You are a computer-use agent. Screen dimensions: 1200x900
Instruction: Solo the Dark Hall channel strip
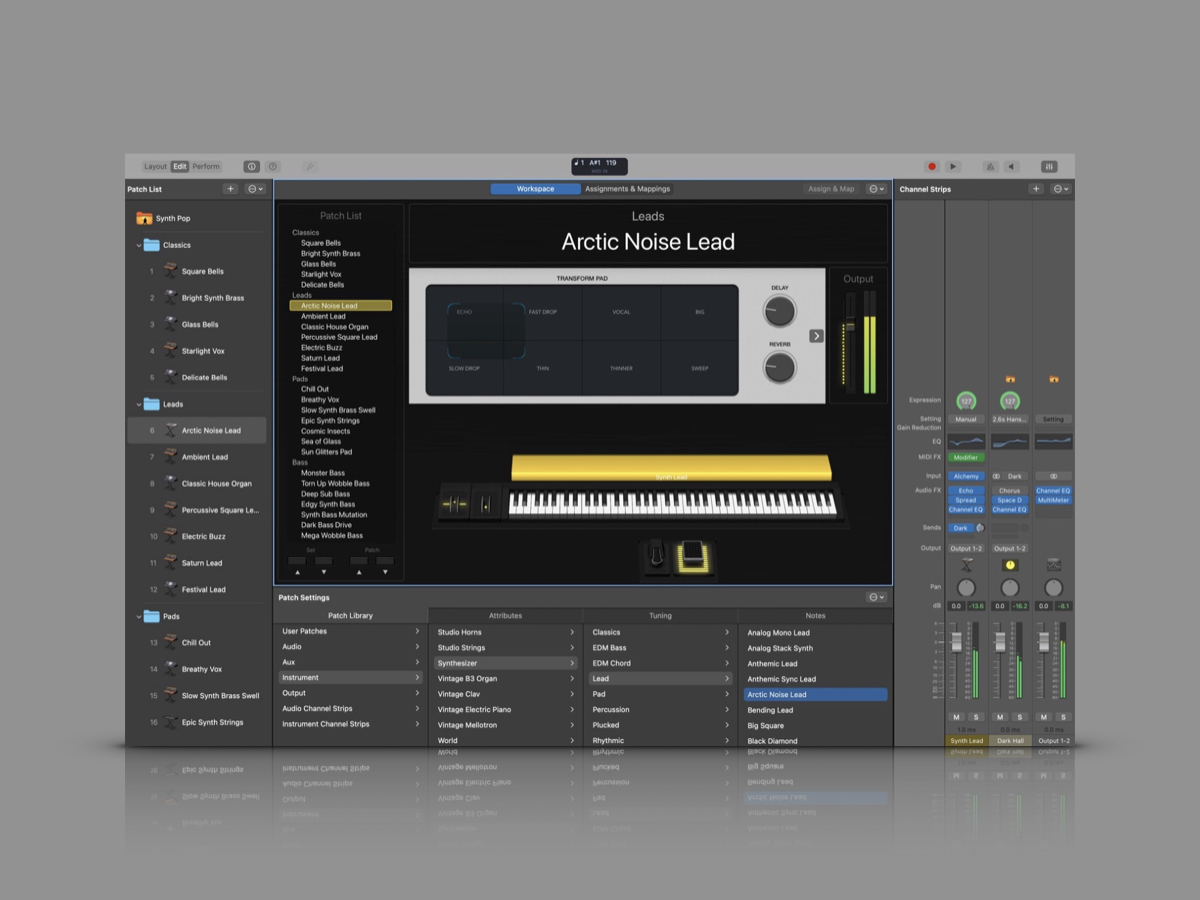(x=1018, y=717)
